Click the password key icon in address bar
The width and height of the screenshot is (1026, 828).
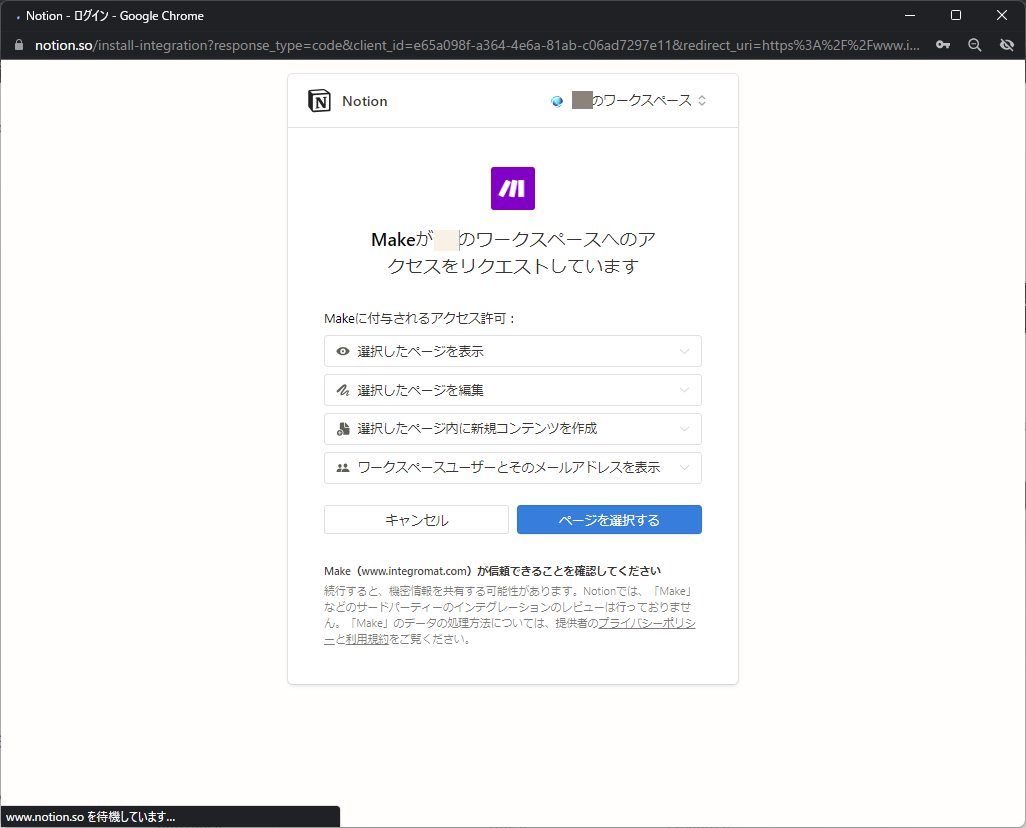click(x=943, y=45)
